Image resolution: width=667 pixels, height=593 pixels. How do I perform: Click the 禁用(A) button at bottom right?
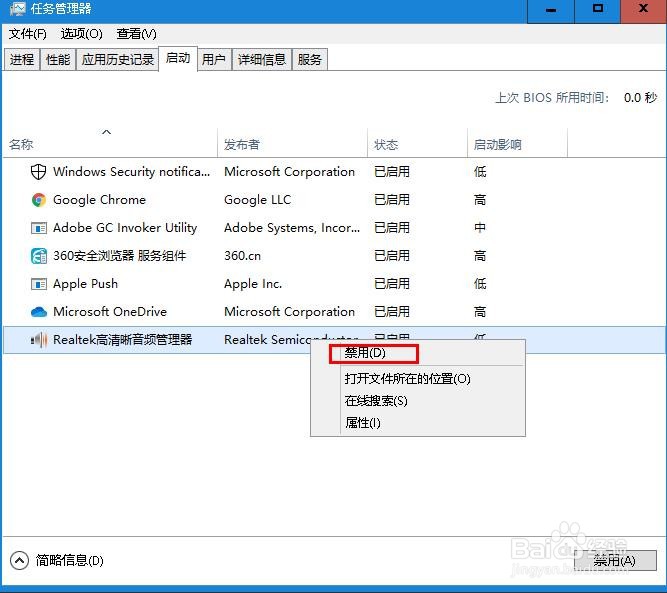tap(615, 561)
